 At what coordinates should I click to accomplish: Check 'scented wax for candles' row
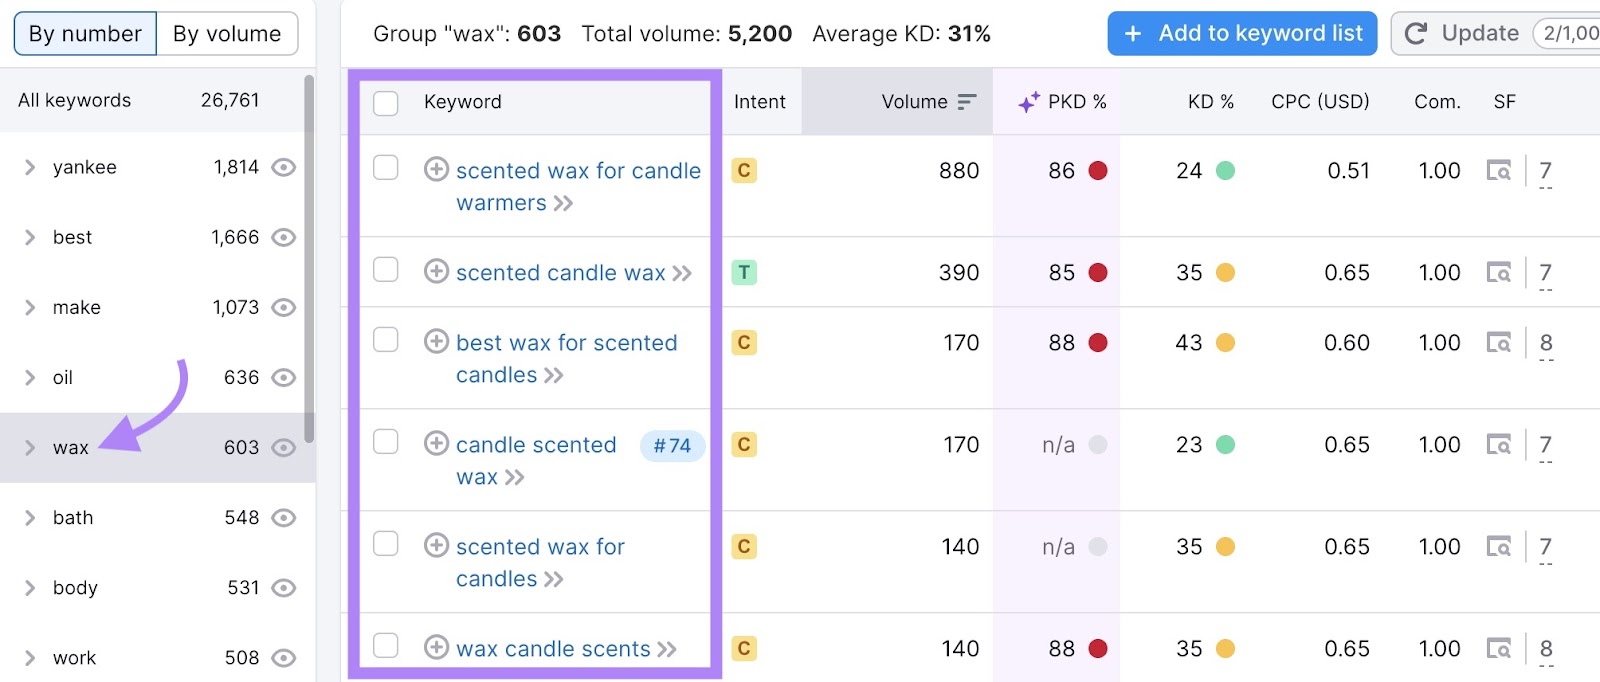click(386, 543)
